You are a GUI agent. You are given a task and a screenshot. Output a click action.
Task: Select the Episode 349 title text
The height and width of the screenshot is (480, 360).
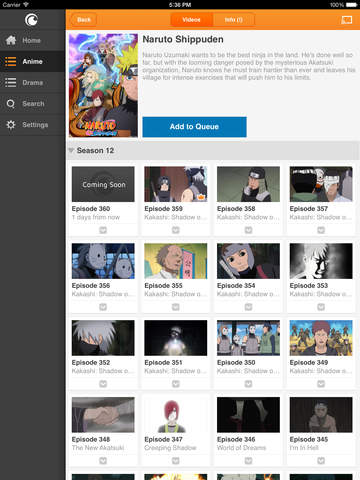click(x=309, y=362)
